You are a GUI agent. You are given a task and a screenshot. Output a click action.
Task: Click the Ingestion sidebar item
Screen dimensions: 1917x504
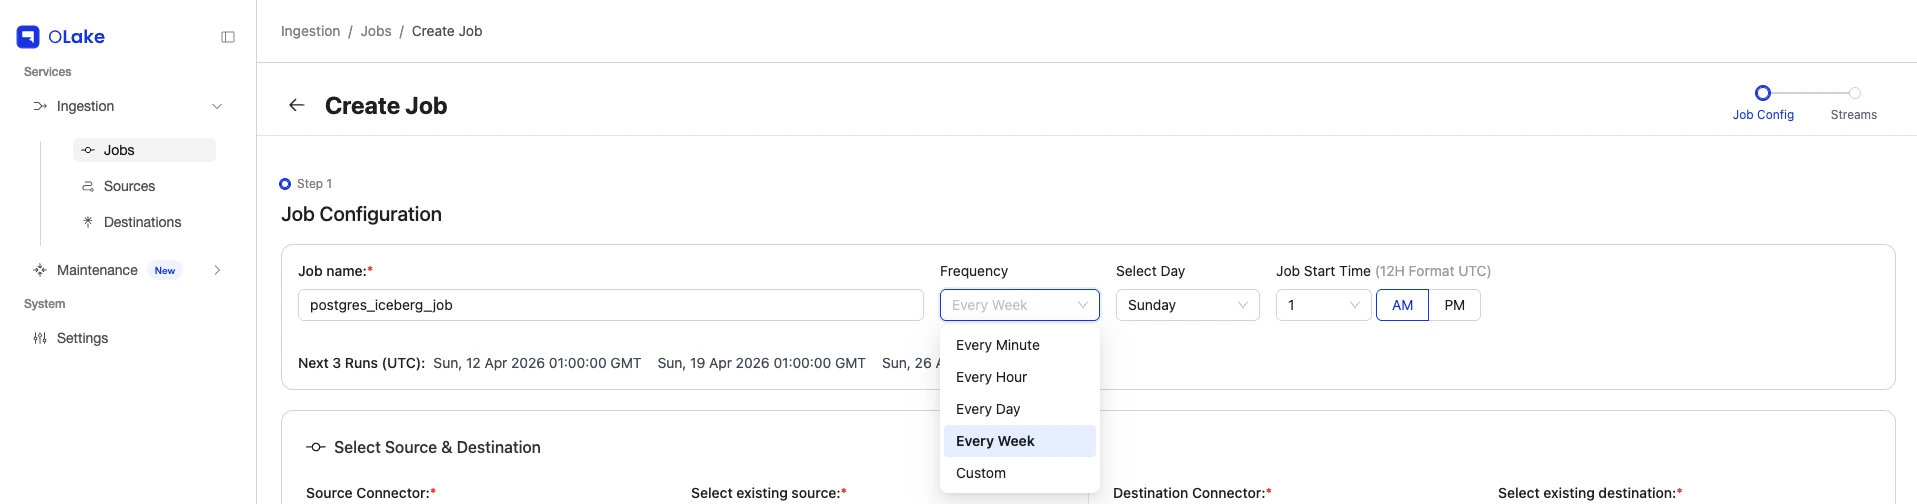point(128,106)
